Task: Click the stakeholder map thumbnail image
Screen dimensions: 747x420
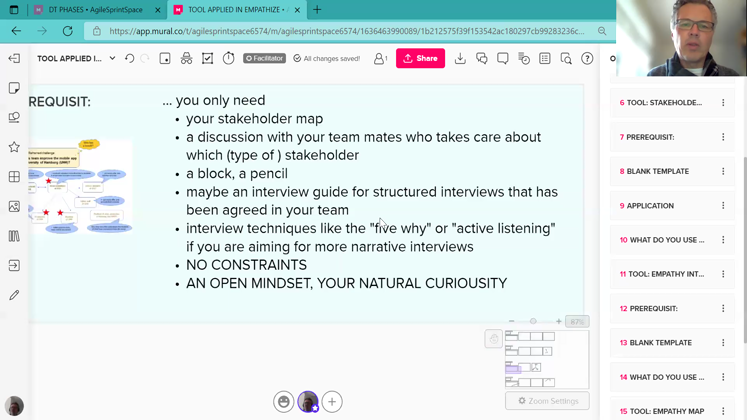Action: coord(80,186)
